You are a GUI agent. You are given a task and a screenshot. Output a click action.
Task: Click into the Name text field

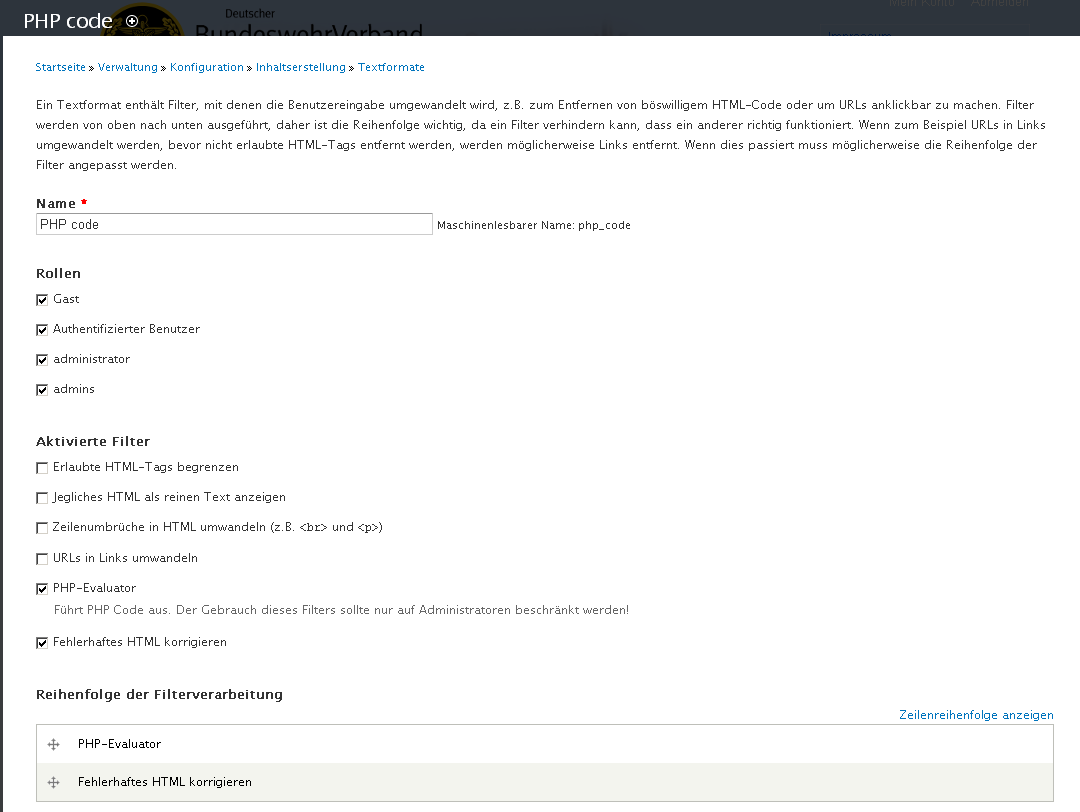[x=234, y=224]
